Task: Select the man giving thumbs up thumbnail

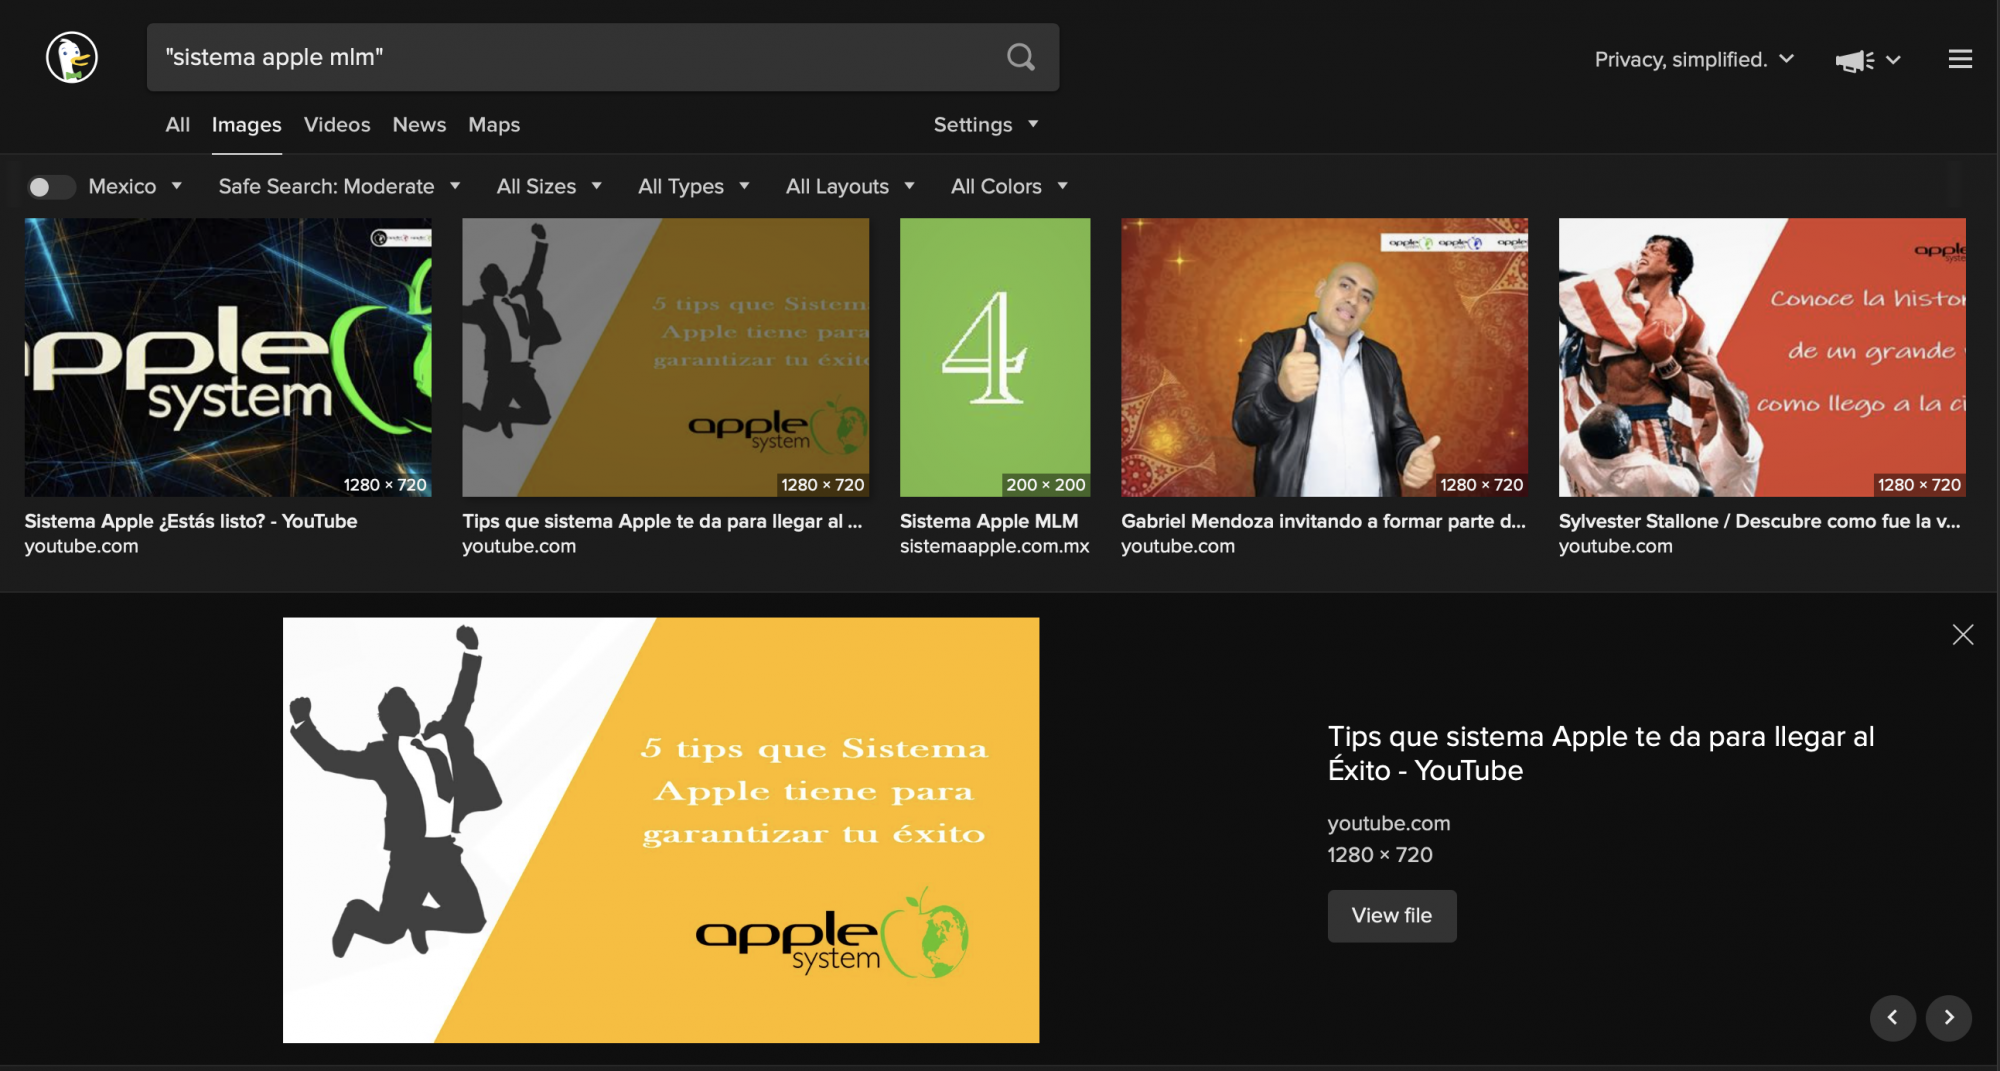Action: tap(1324, 357)
